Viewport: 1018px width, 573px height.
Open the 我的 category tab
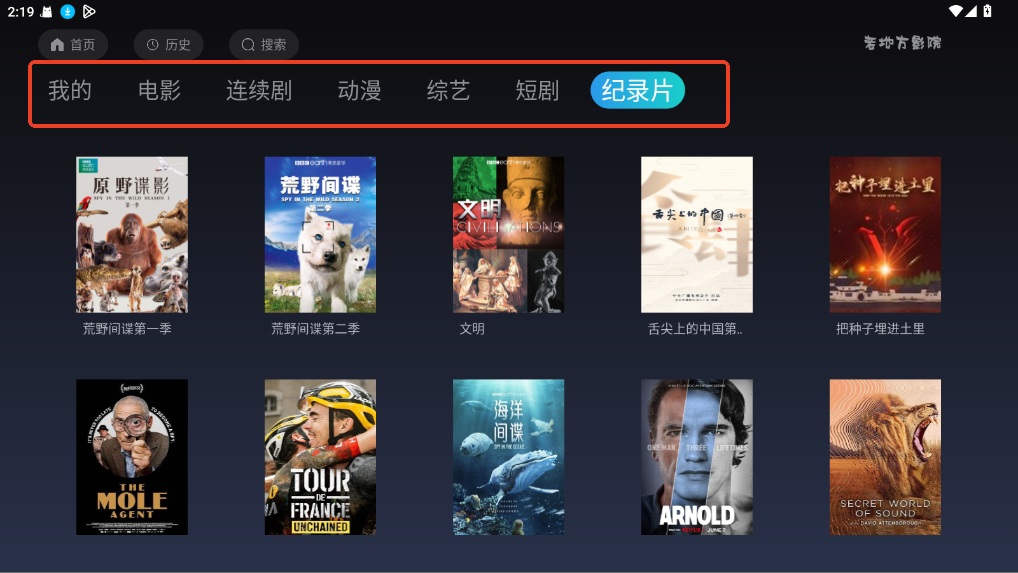coord(69,90)
